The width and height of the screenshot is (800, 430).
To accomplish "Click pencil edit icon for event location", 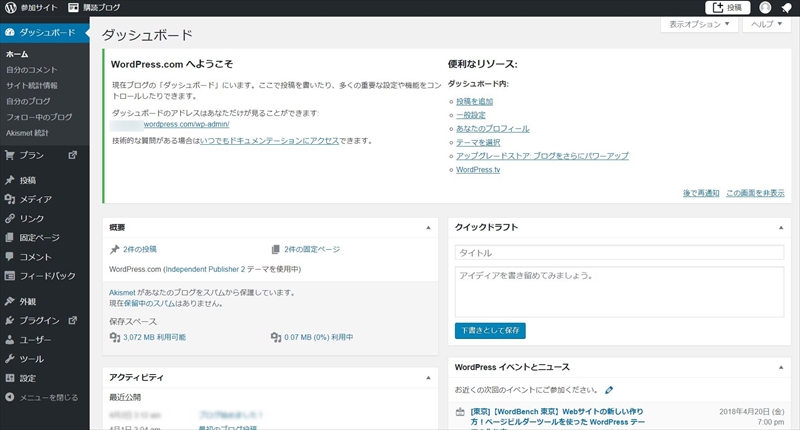I will (609, 390).
